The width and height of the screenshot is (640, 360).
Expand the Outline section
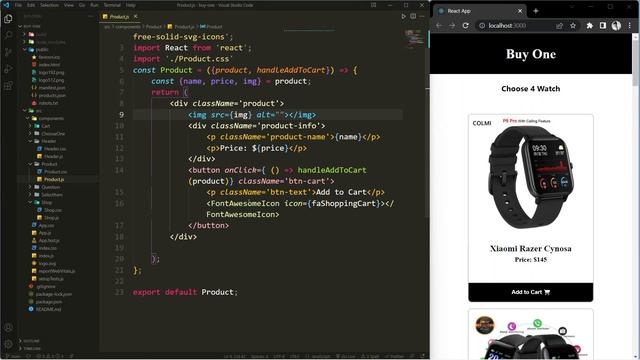point(31,341)
